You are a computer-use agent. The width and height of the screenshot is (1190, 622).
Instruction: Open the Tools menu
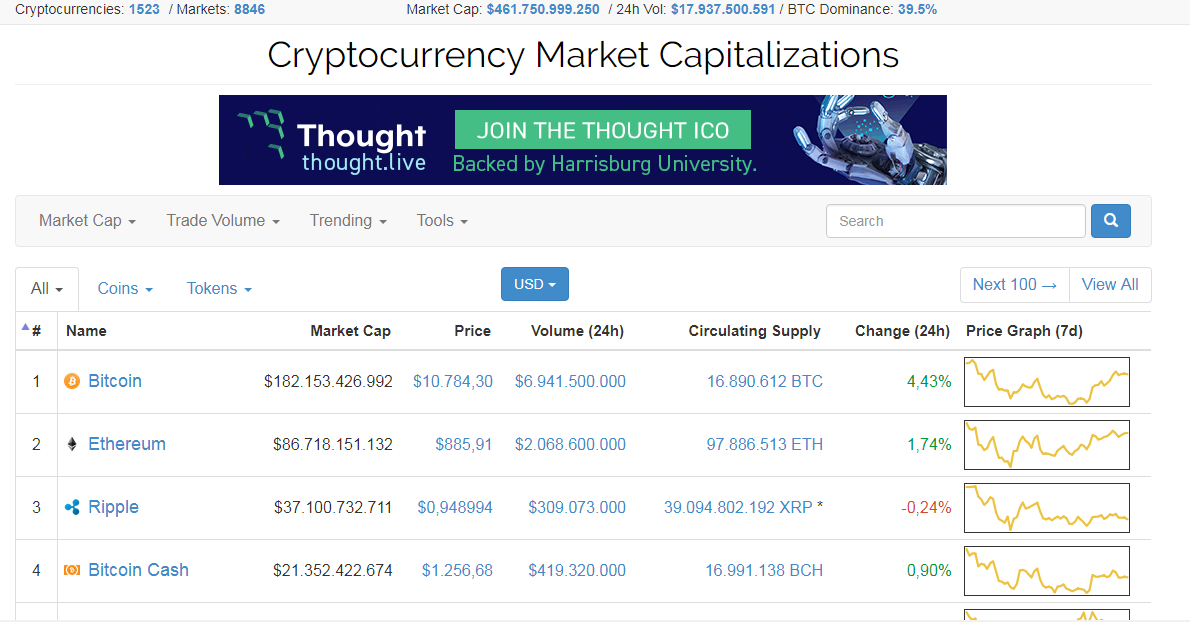click(x=442, y=221)
